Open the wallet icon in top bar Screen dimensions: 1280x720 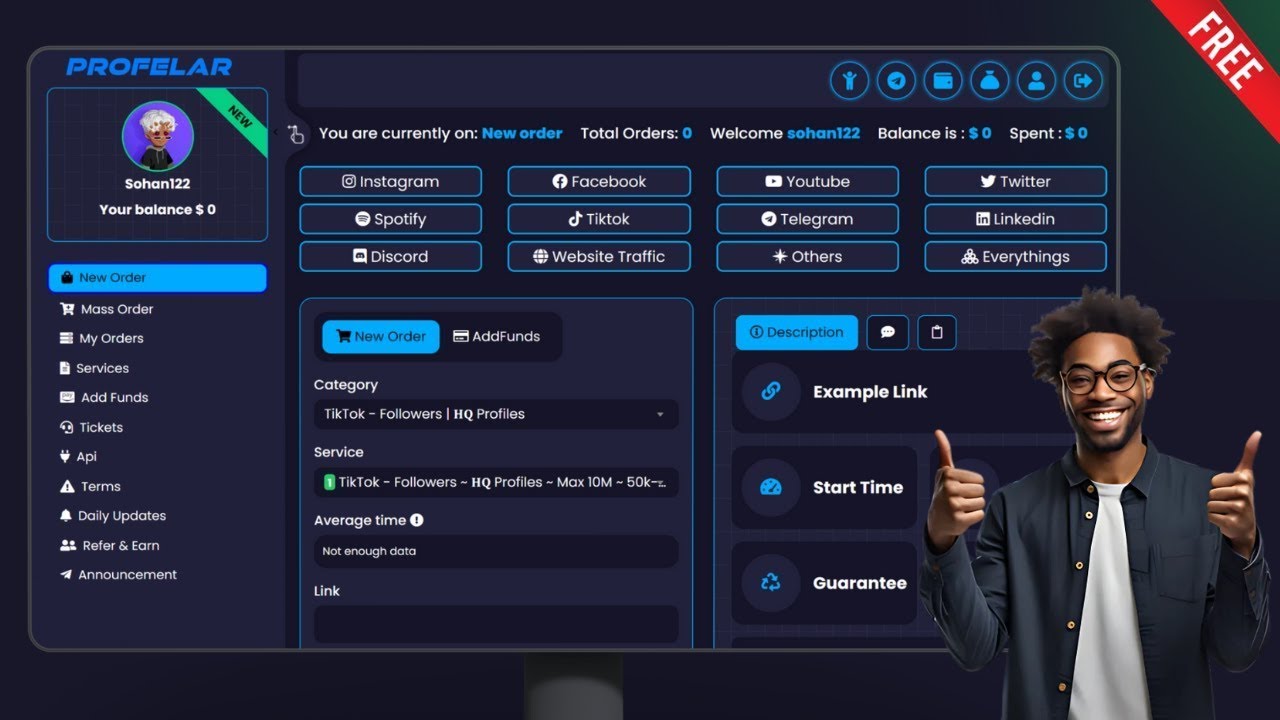point(943,81)
